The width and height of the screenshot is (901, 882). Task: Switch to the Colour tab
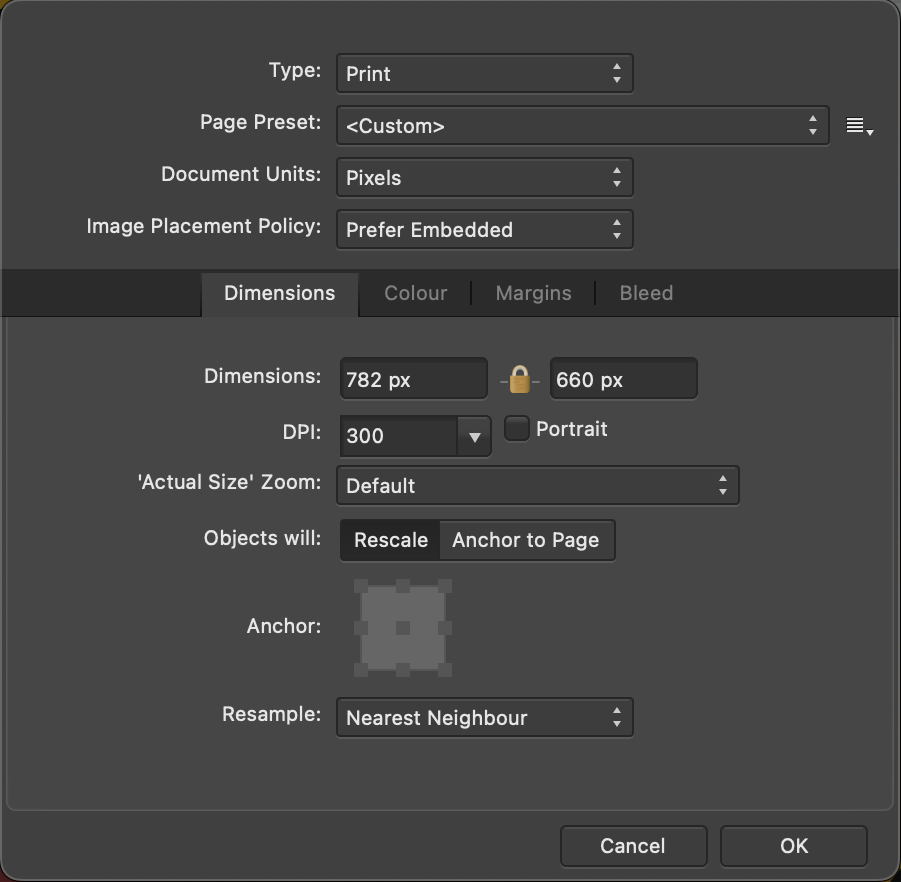[415, 293]
